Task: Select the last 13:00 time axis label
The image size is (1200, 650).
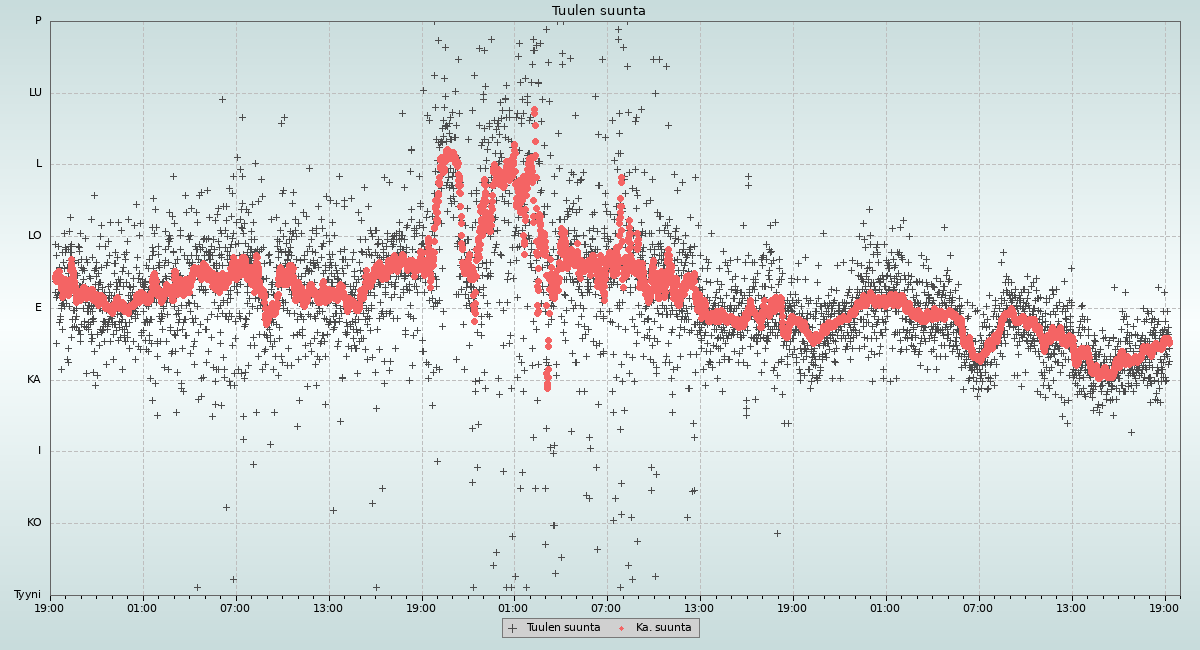Action: coord(1071,607)
